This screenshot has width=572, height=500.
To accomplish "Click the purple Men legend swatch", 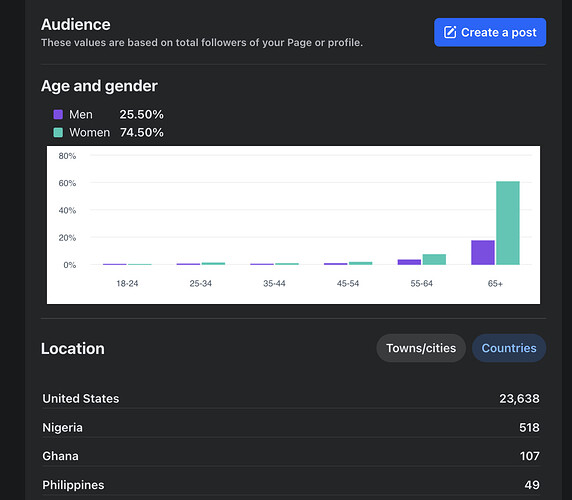I will tap(58, 115).
